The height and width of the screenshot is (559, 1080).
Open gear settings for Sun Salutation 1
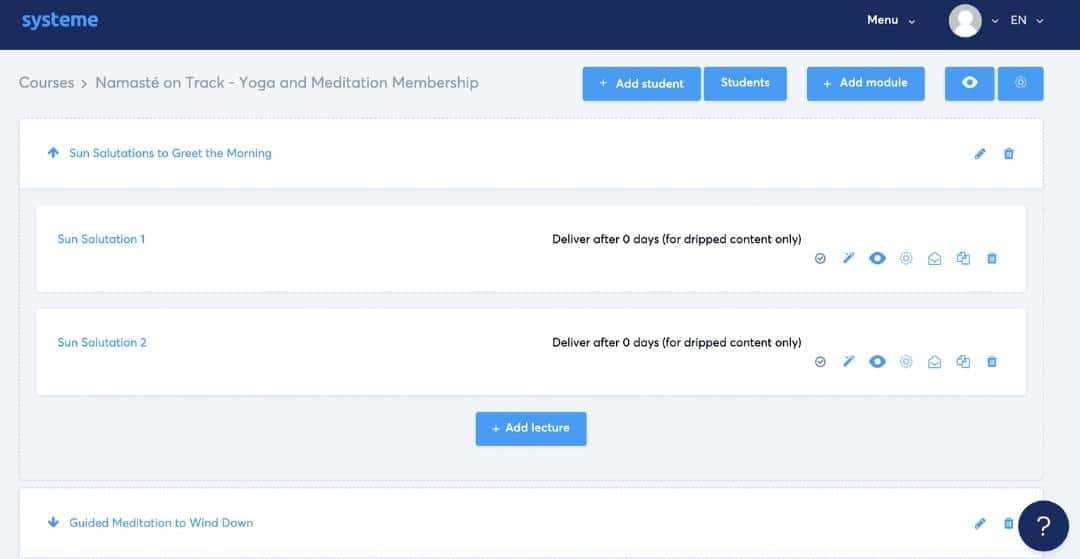[x=906, y=258]
